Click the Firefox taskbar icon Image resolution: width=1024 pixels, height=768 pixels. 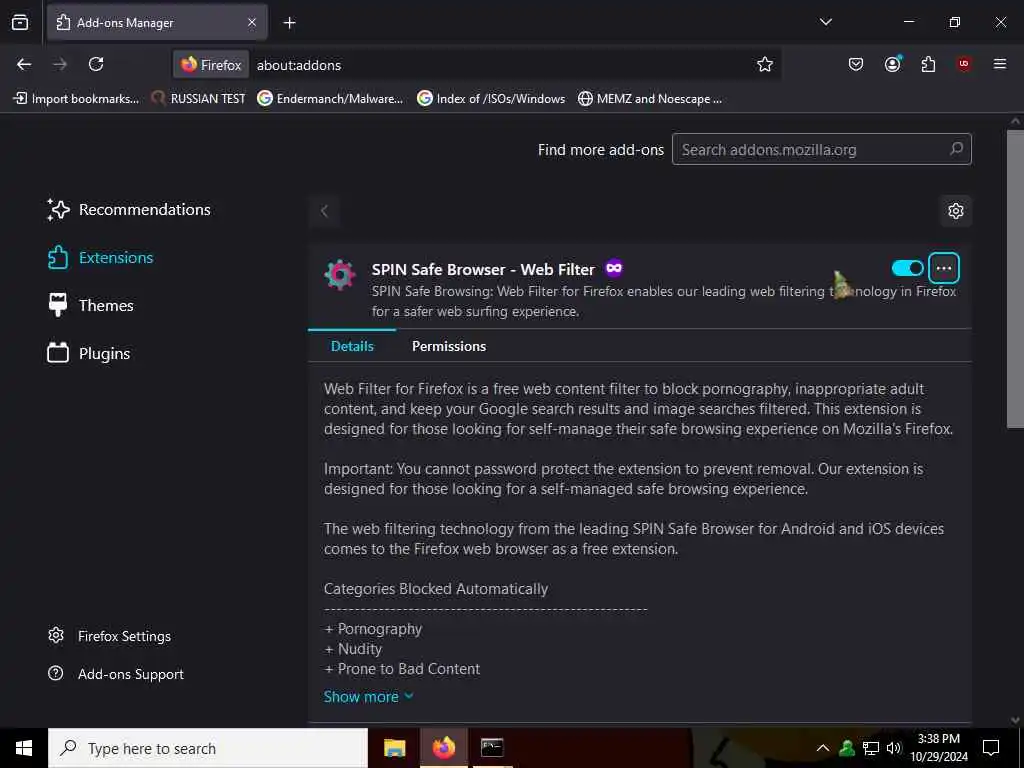coord(443,748)
